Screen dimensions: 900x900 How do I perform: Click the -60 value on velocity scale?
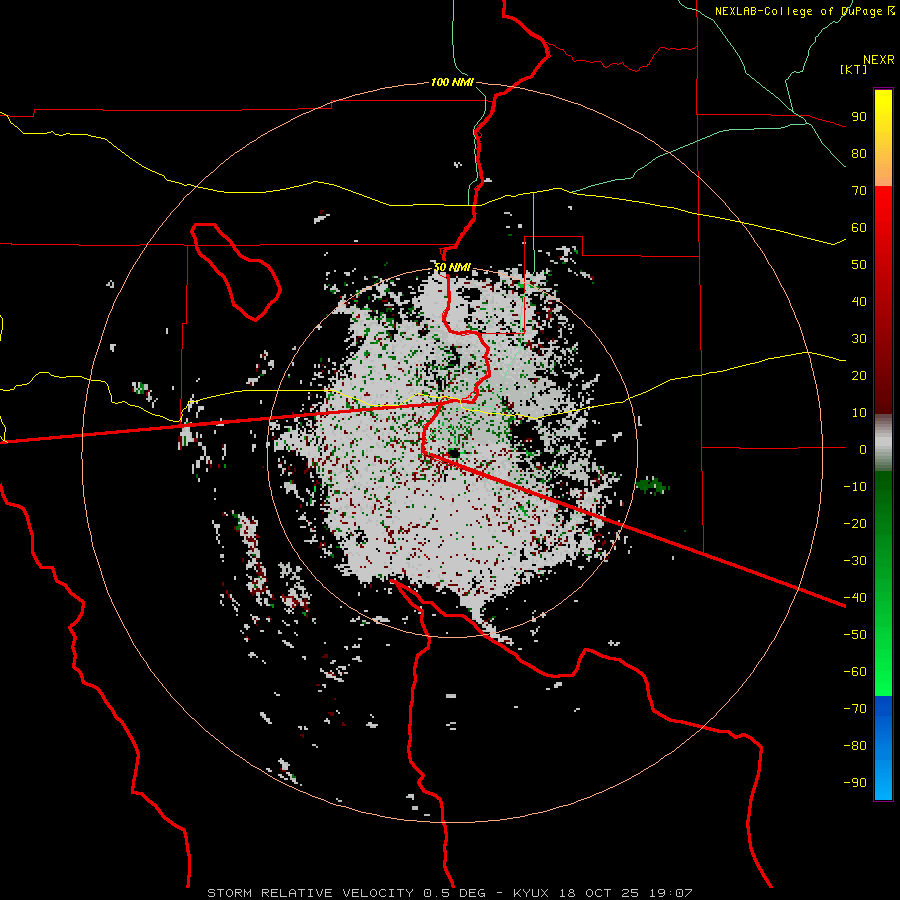click(855, 672)
